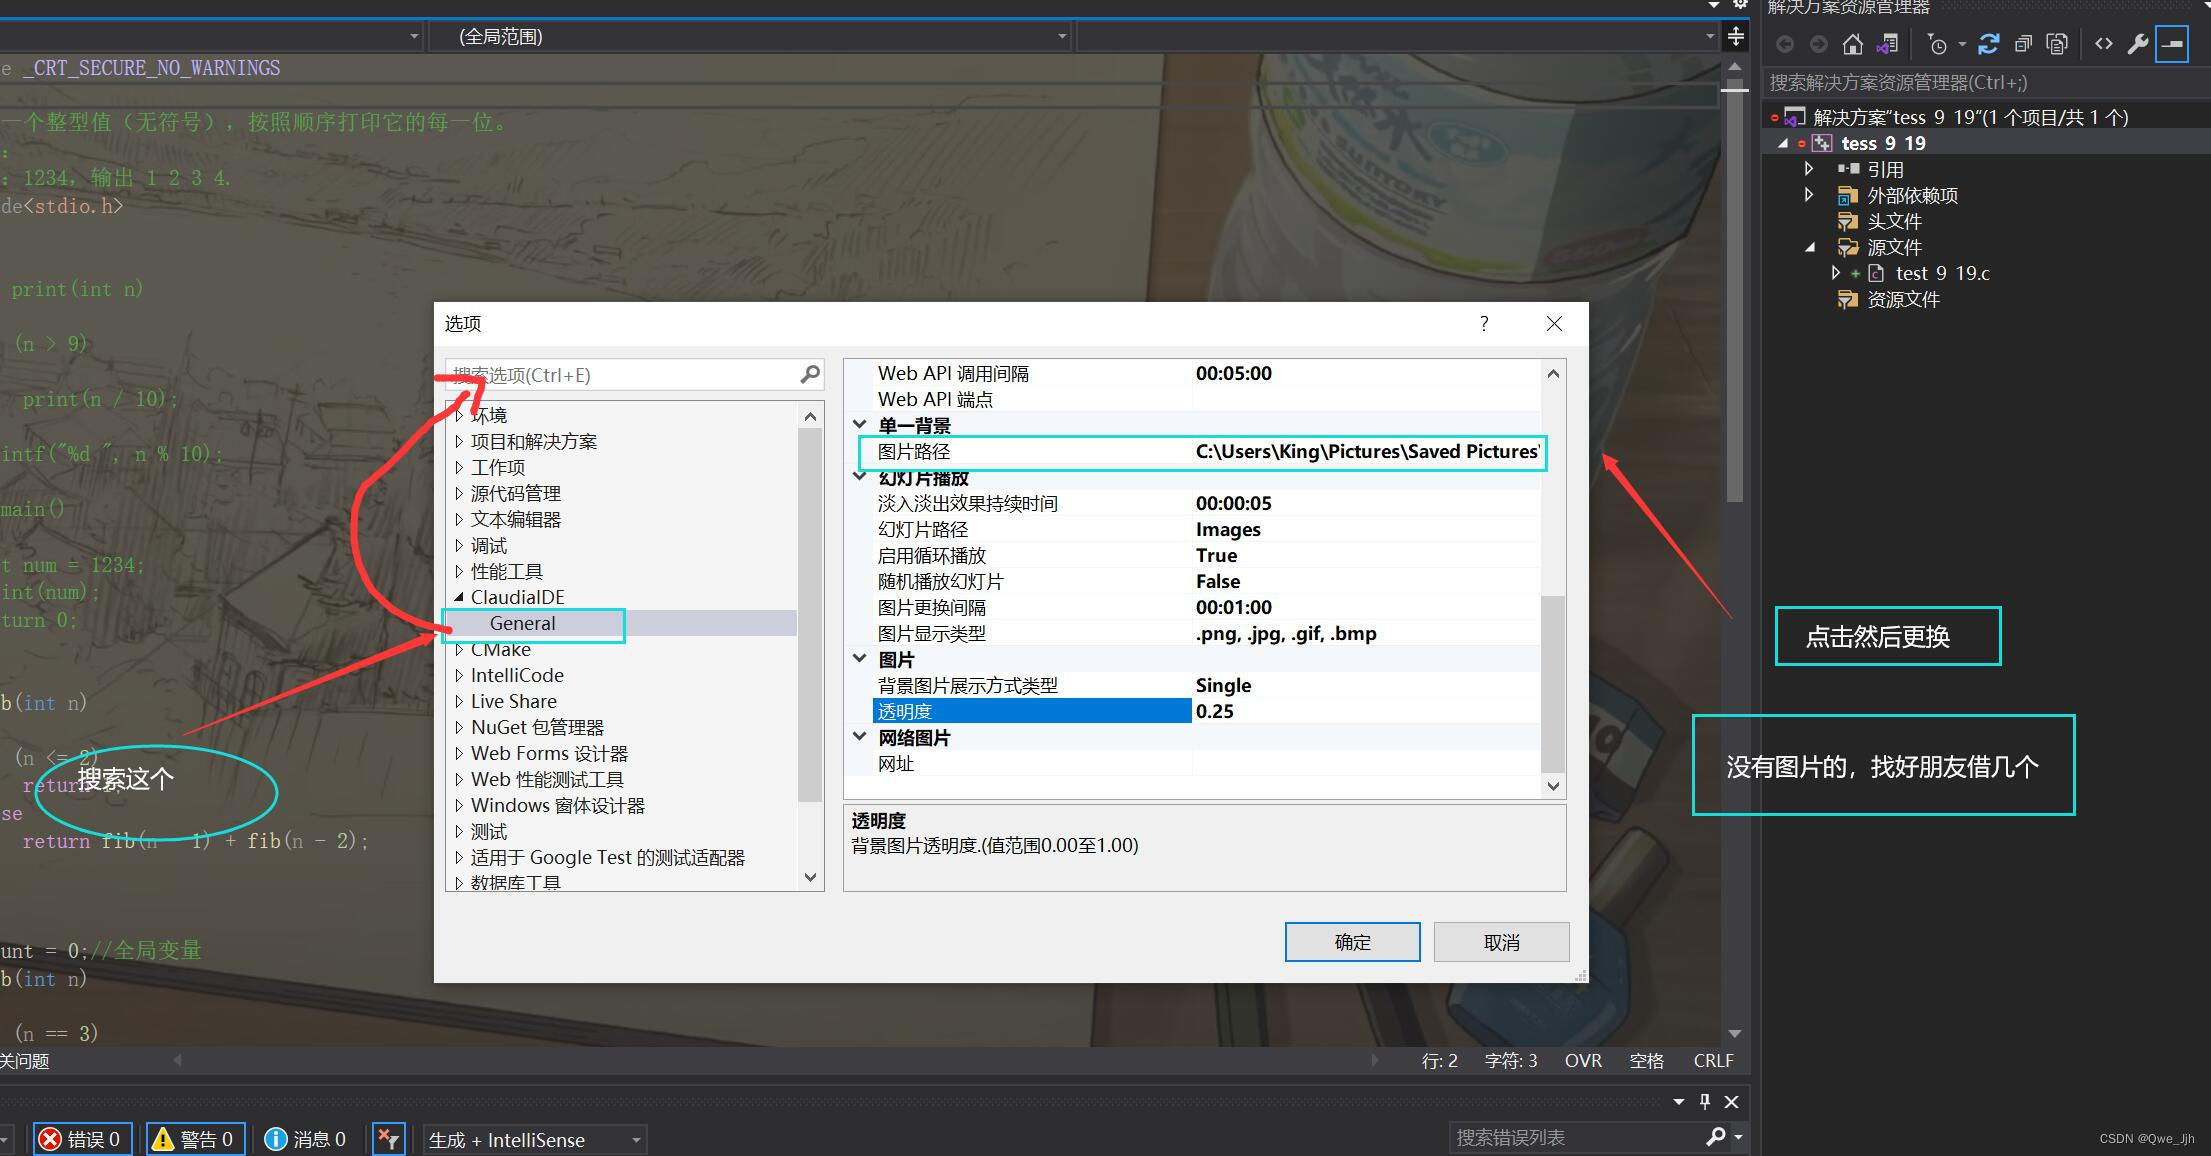This screenshot has height=1156, width=2211.
Task: Click the filter icon in the error list
Action: pos(388,1138)
